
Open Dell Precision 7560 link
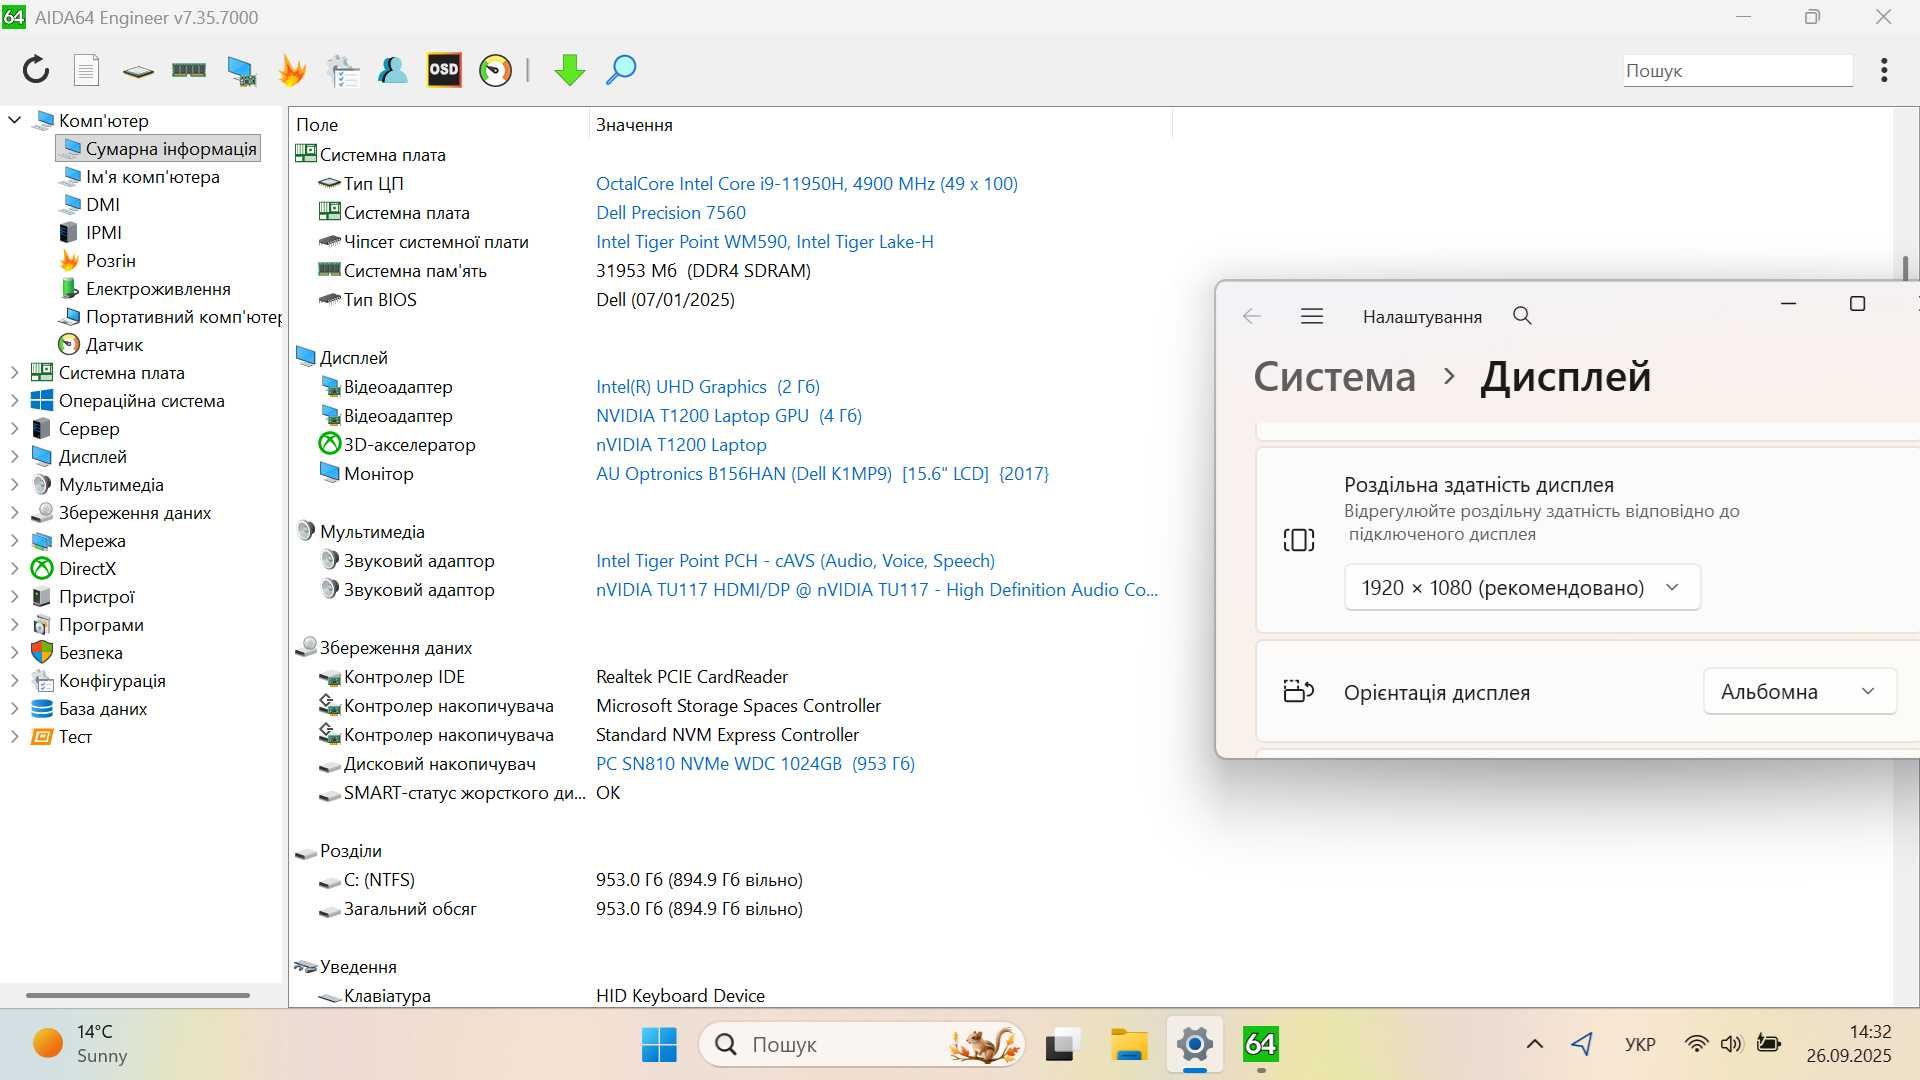coord(671,212)
